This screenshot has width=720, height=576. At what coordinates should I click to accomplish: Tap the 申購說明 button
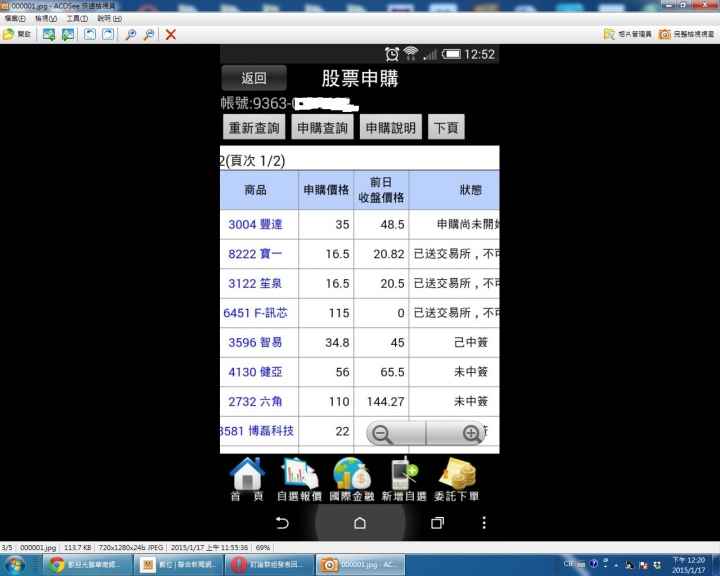click(x=391, y=127)
